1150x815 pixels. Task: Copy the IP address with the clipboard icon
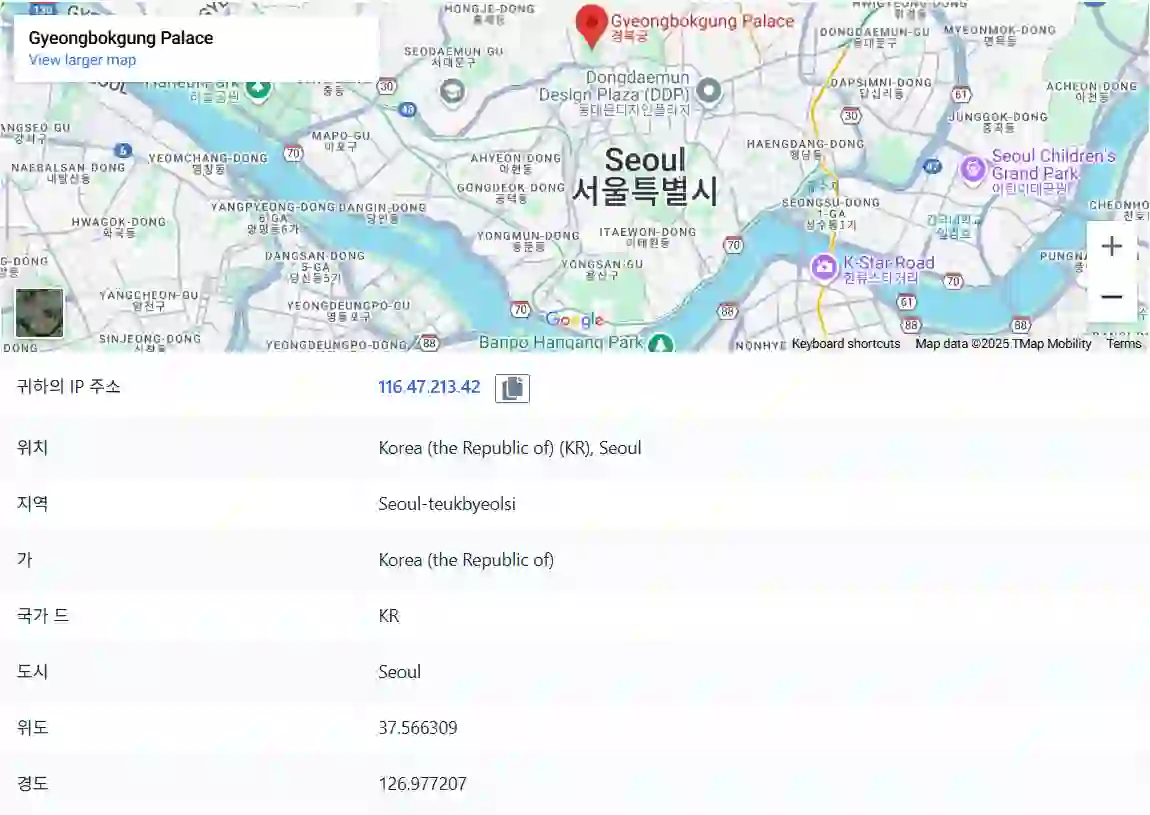pos(512,388)
